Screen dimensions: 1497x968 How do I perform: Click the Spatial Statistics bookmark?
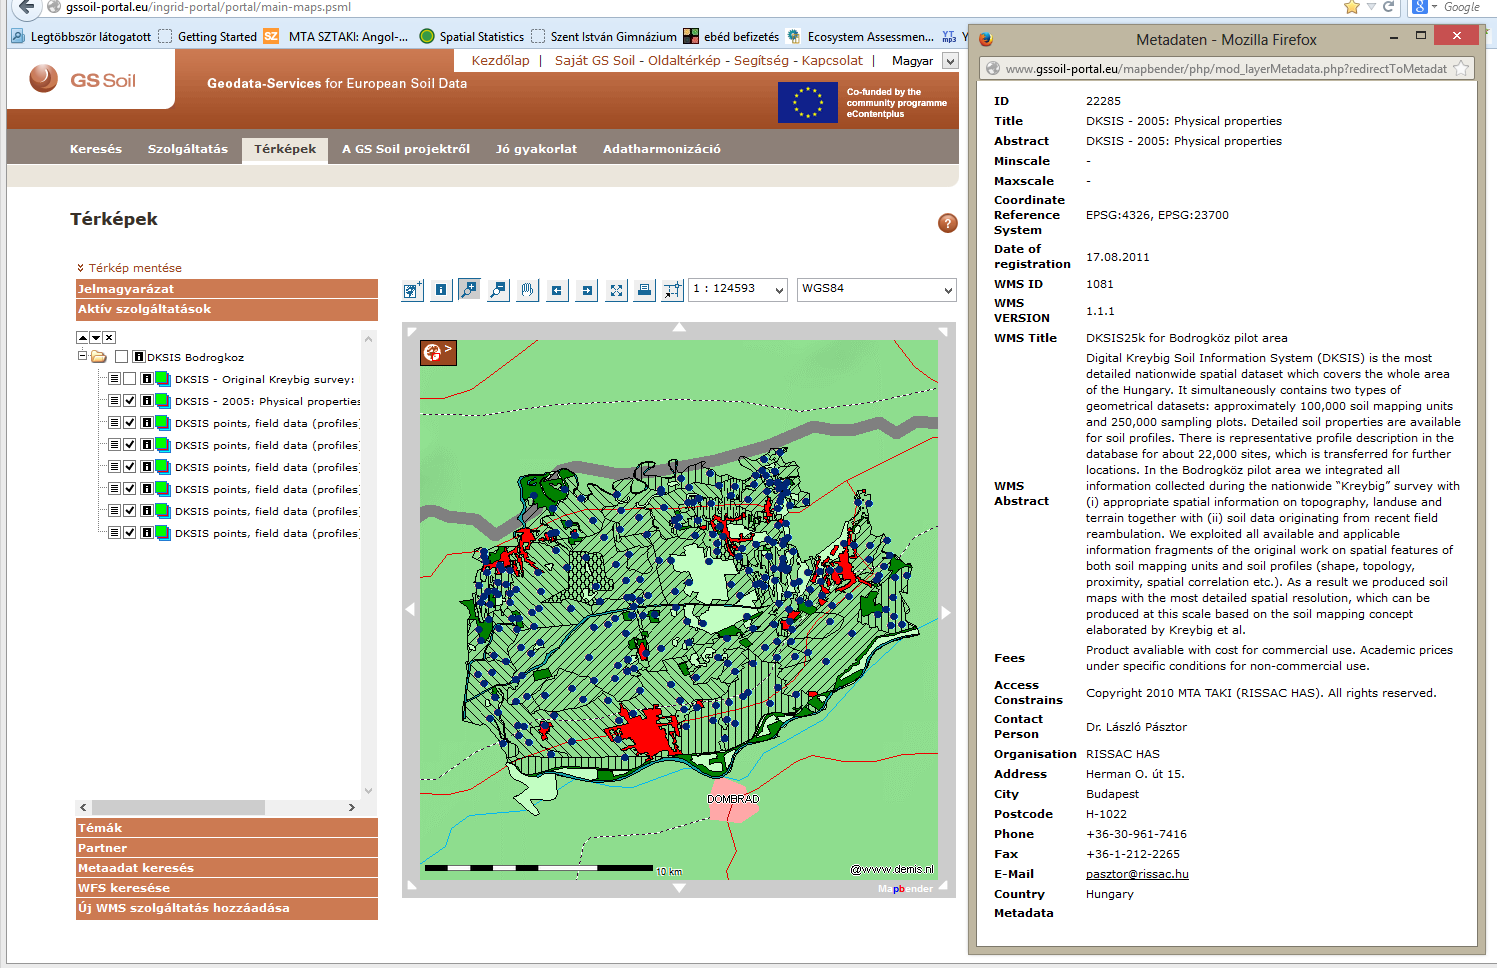point(472,37)
